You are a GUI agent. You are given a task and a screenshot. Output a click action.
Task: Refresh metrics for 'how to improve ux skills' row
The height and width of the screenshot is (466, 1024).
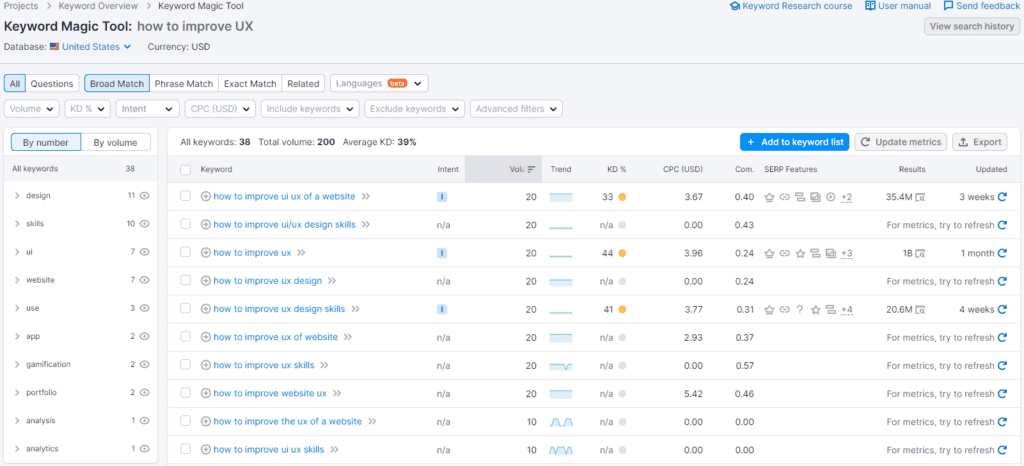1002,365
